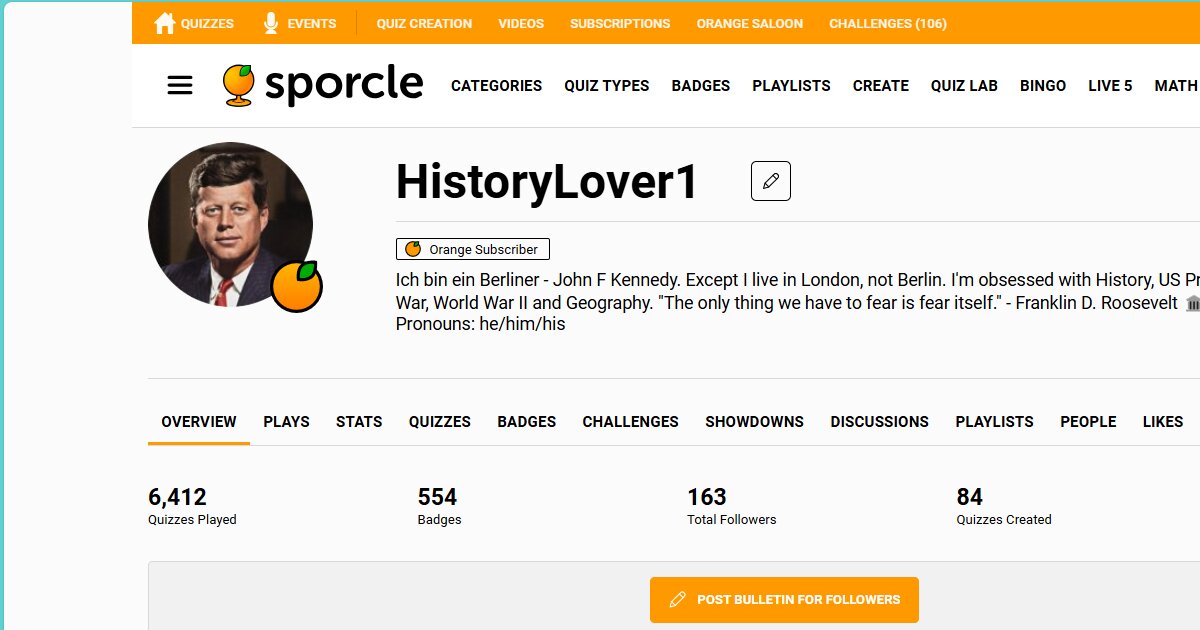Click the pencil edit profile icon
This screenshot has width=1200, height=630.
click(771, 181)
